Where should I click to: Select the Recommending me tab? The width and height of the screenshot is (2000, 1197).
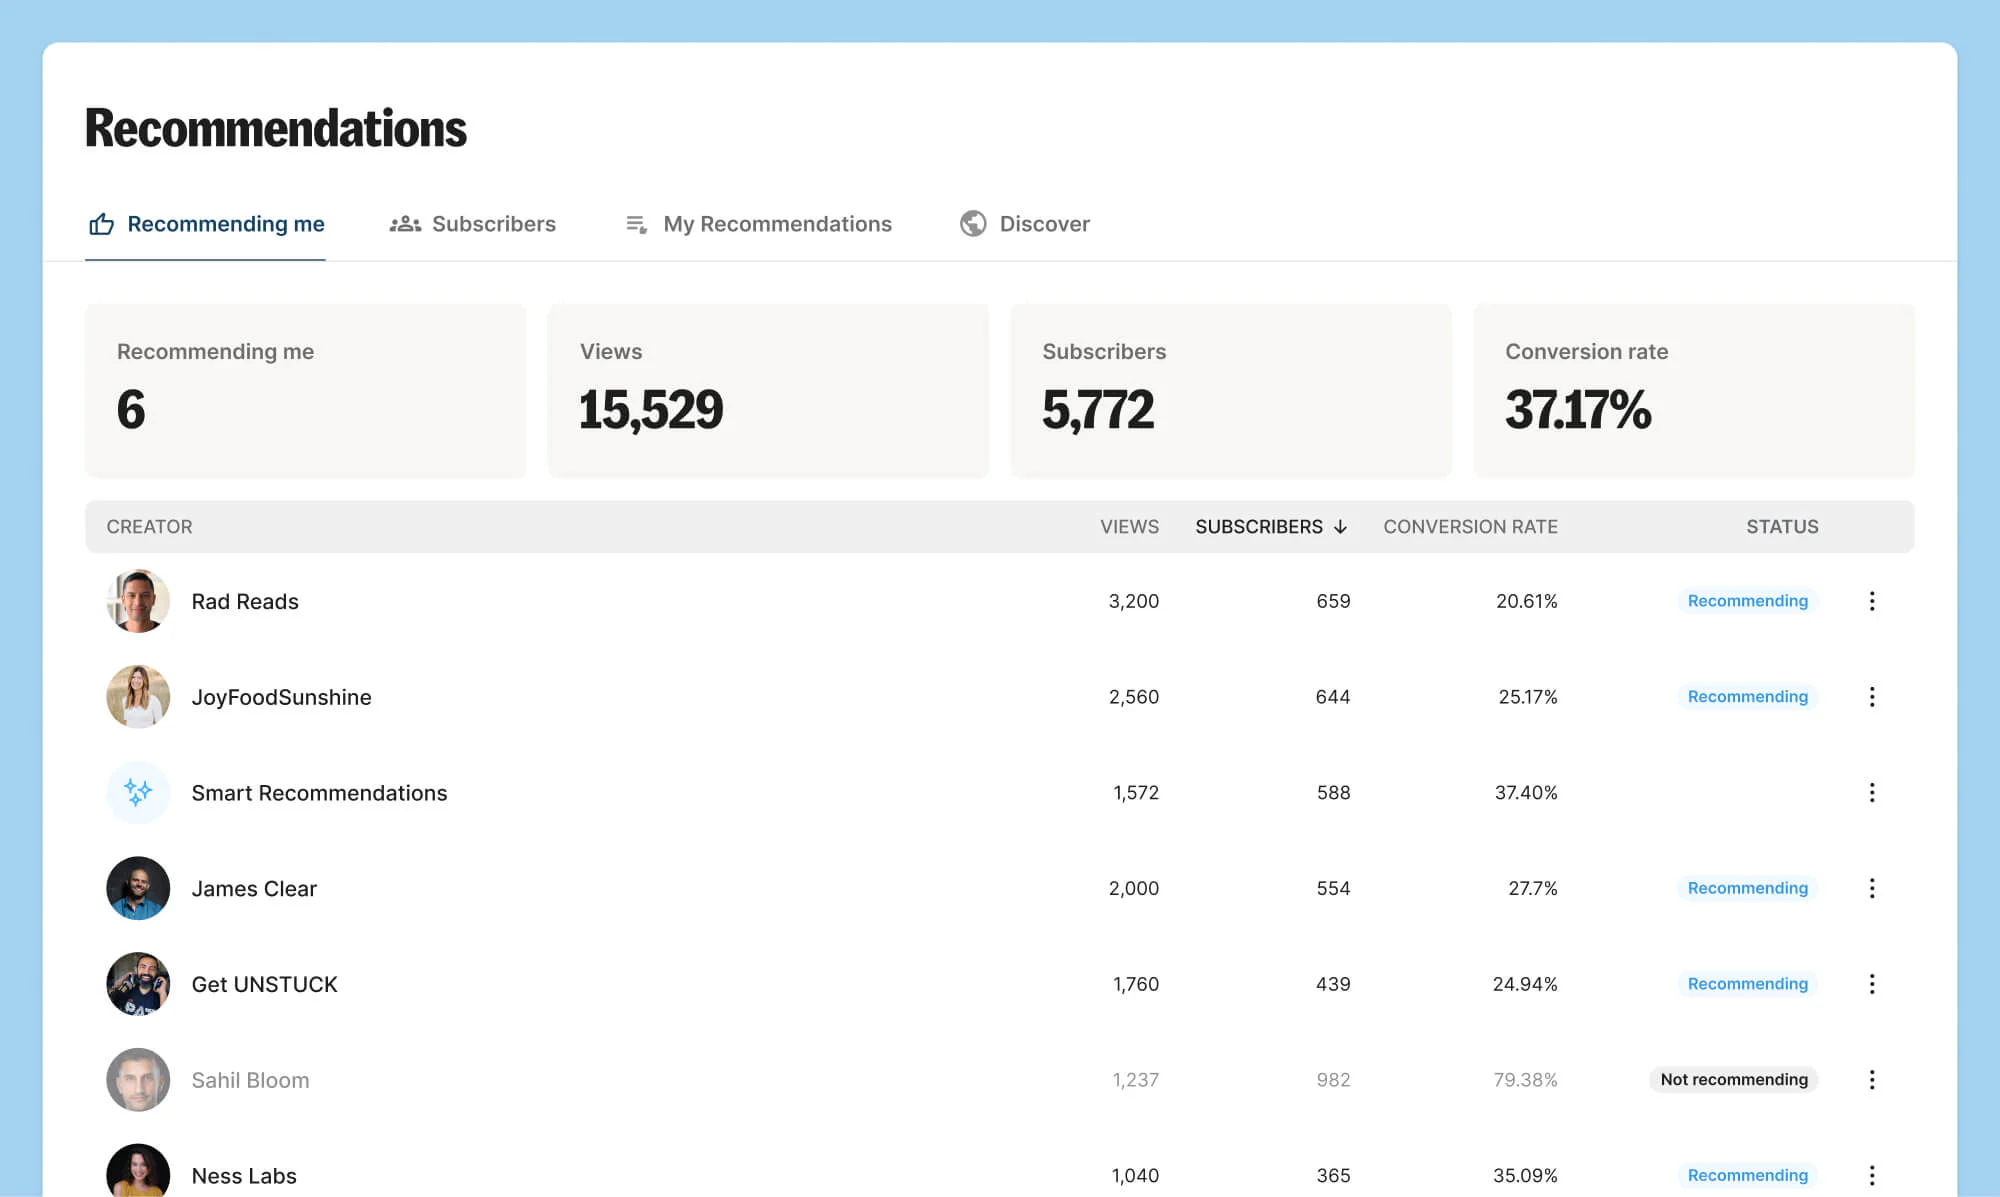206,224
